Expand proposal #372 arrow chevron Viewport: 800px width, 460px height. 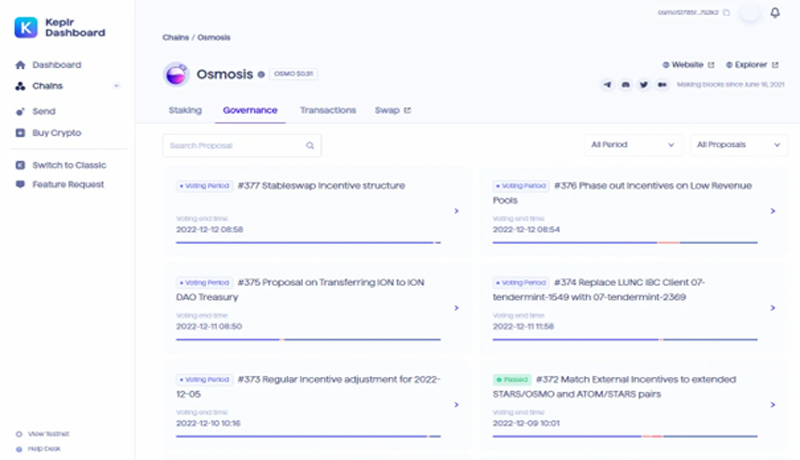point(773,404)
